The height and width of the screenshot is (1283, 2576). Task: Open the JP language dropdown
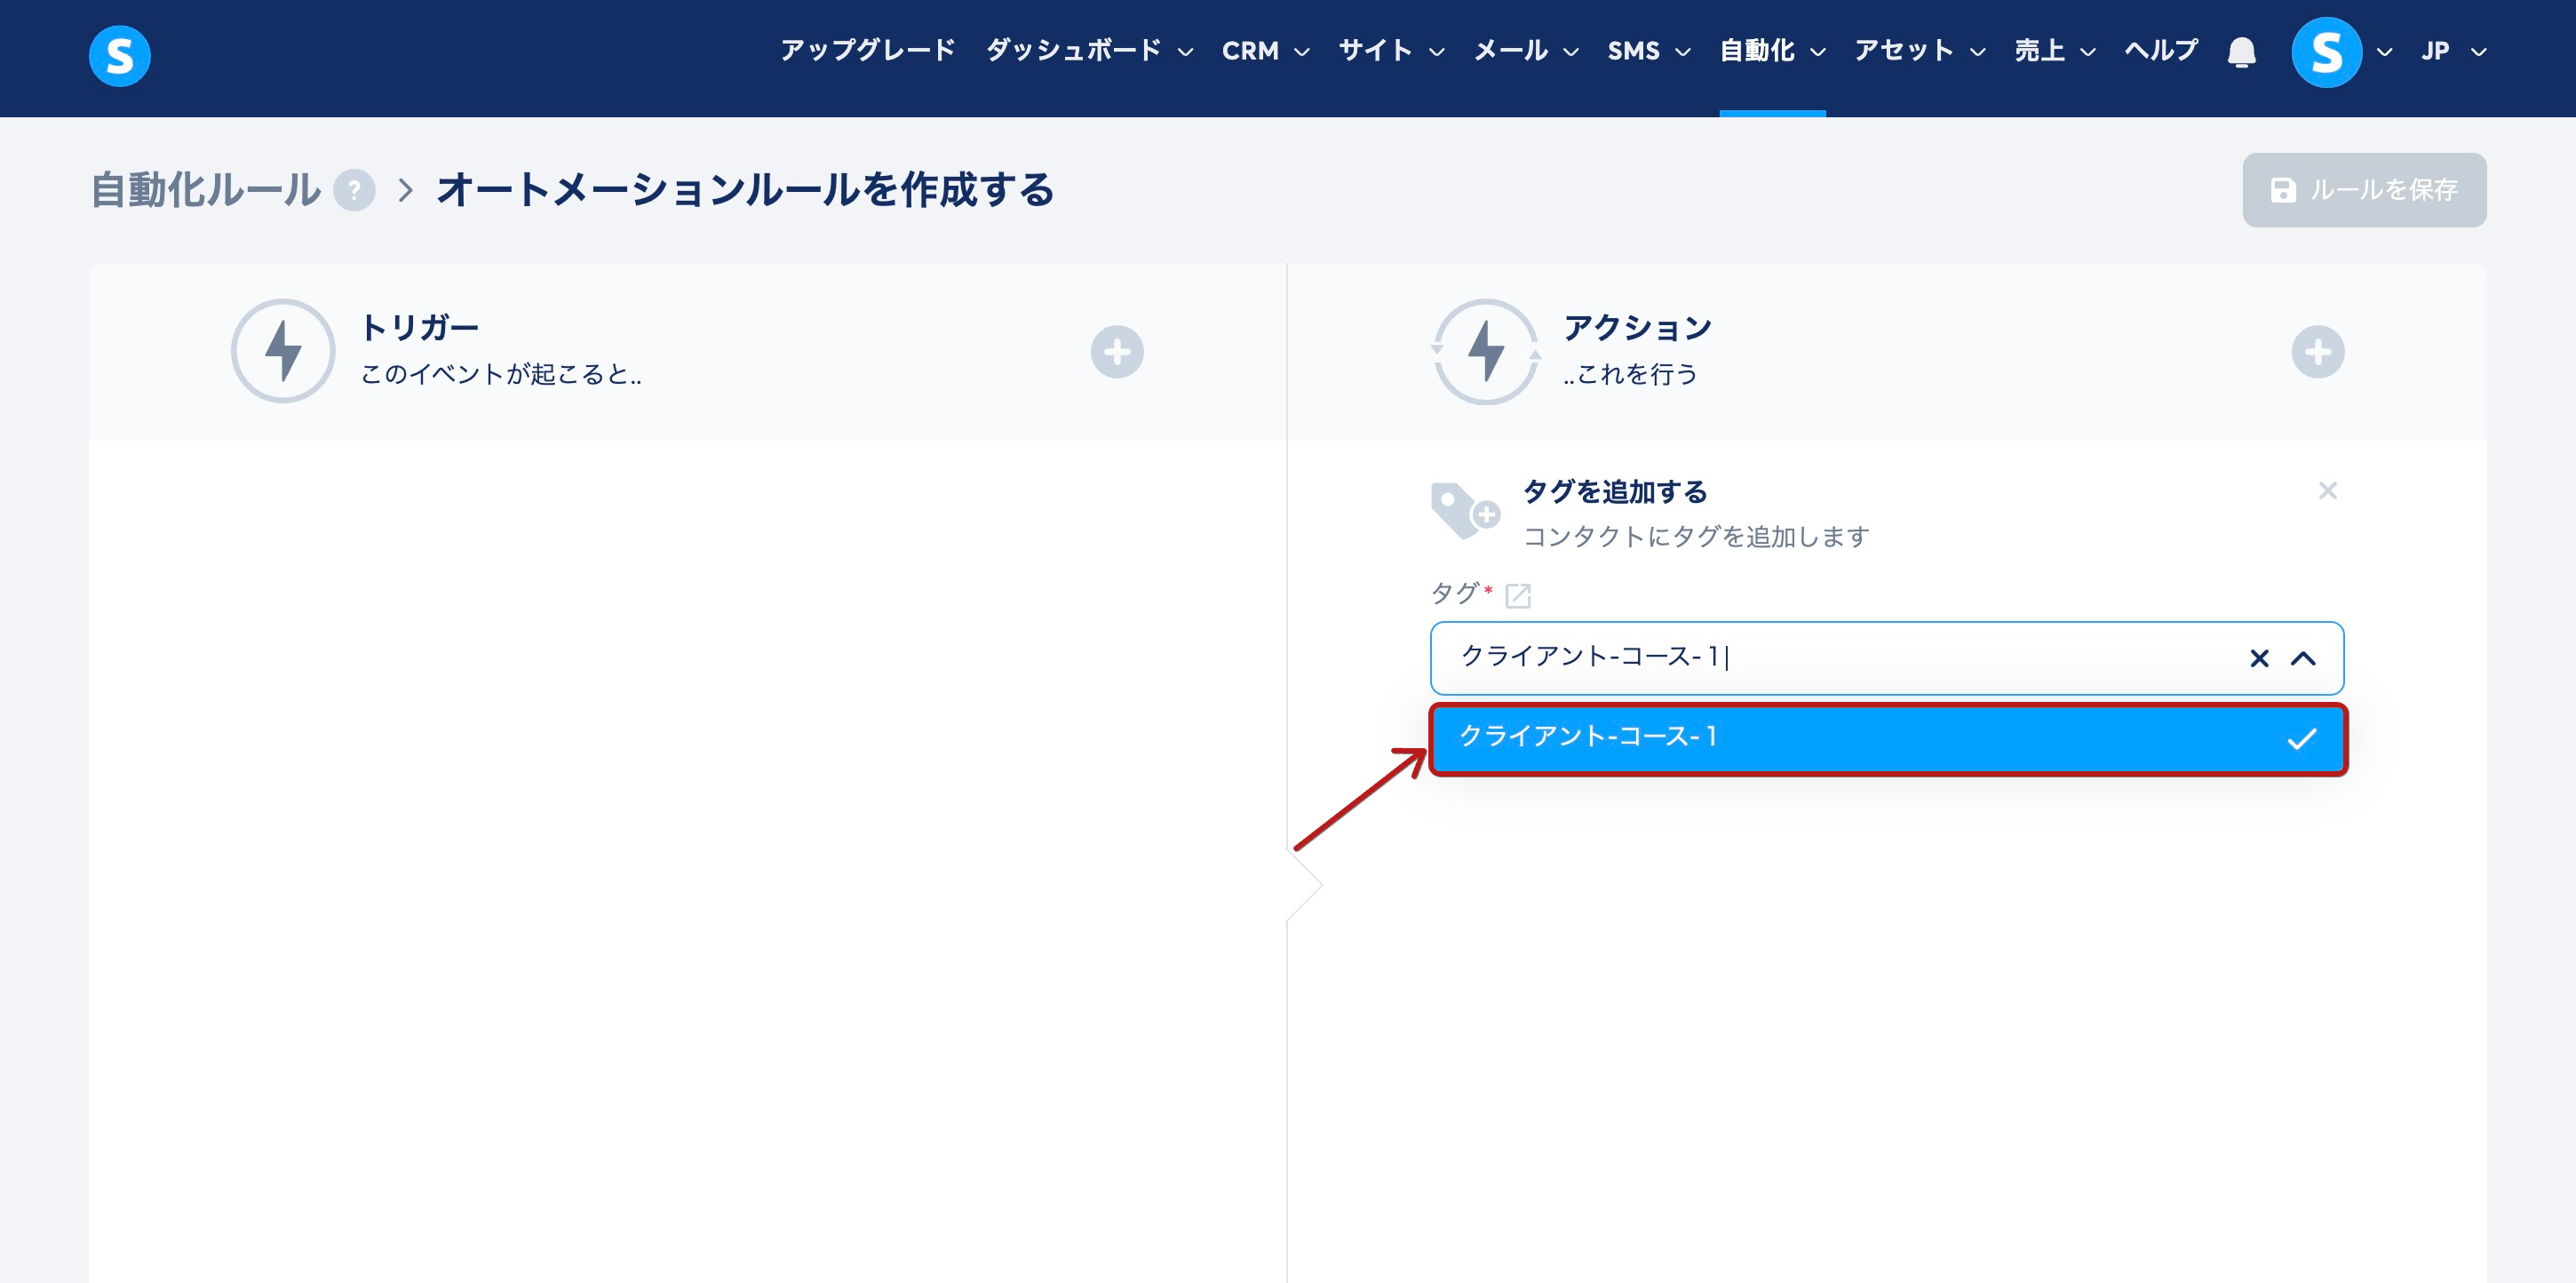click(2452, 52)
